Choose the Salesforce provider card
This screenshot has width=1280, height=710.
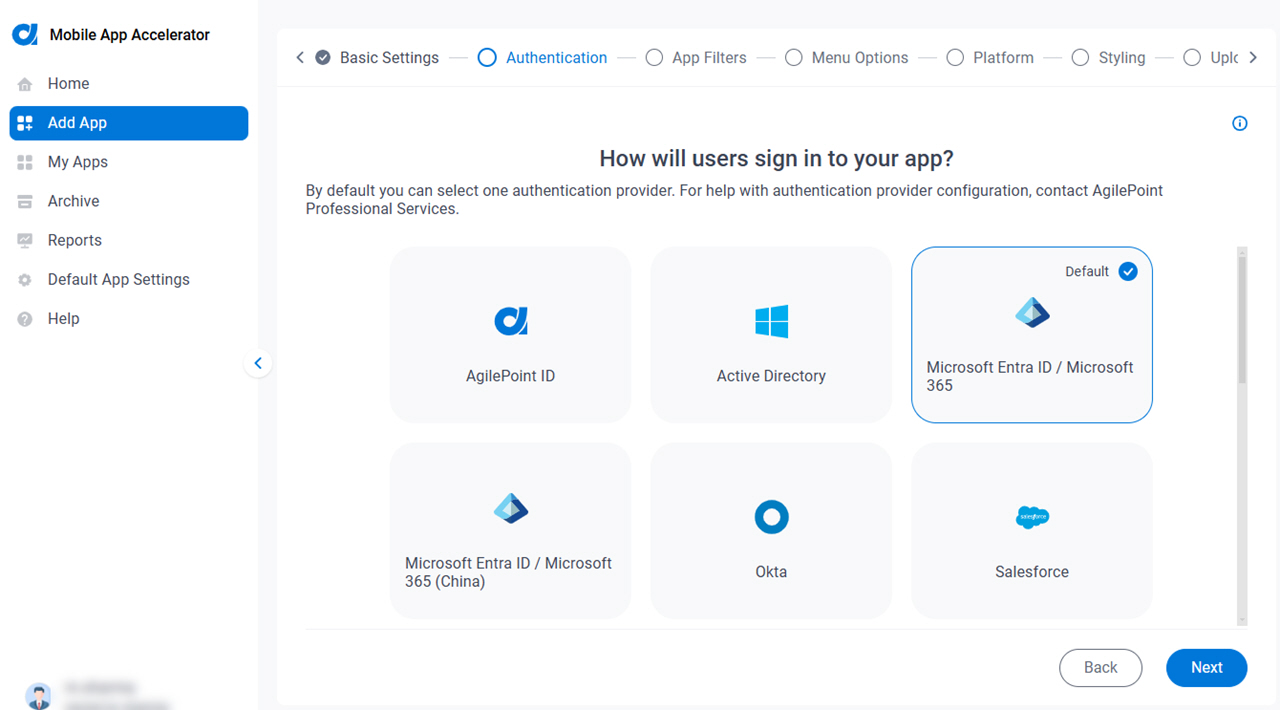tap(1032, 531)
